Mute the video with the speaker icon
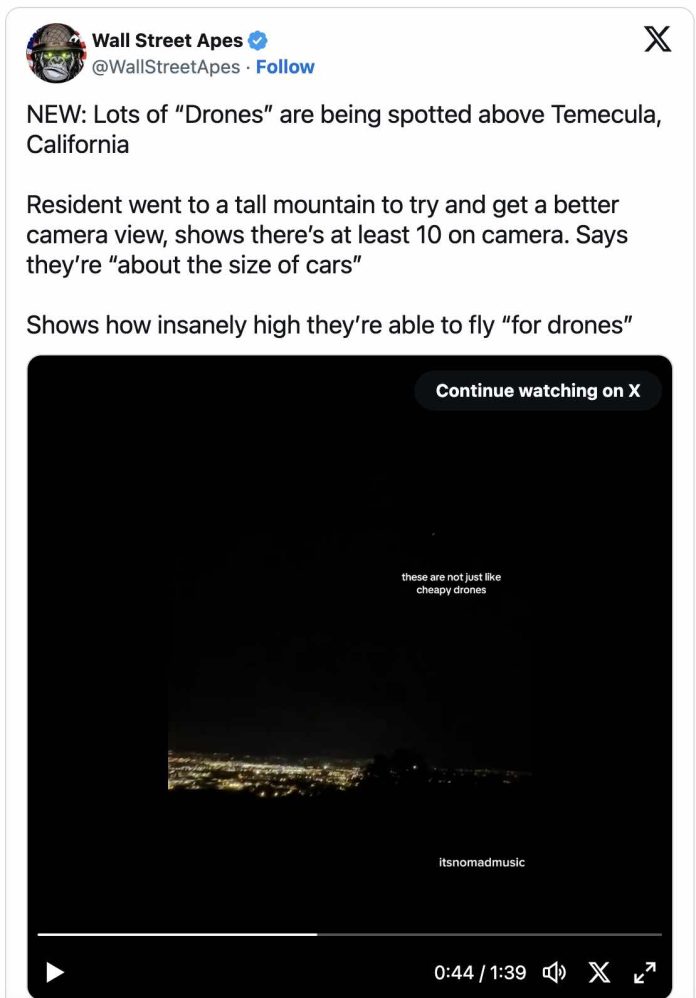This screenshot has width=696, height=998. tap(554, 971)
